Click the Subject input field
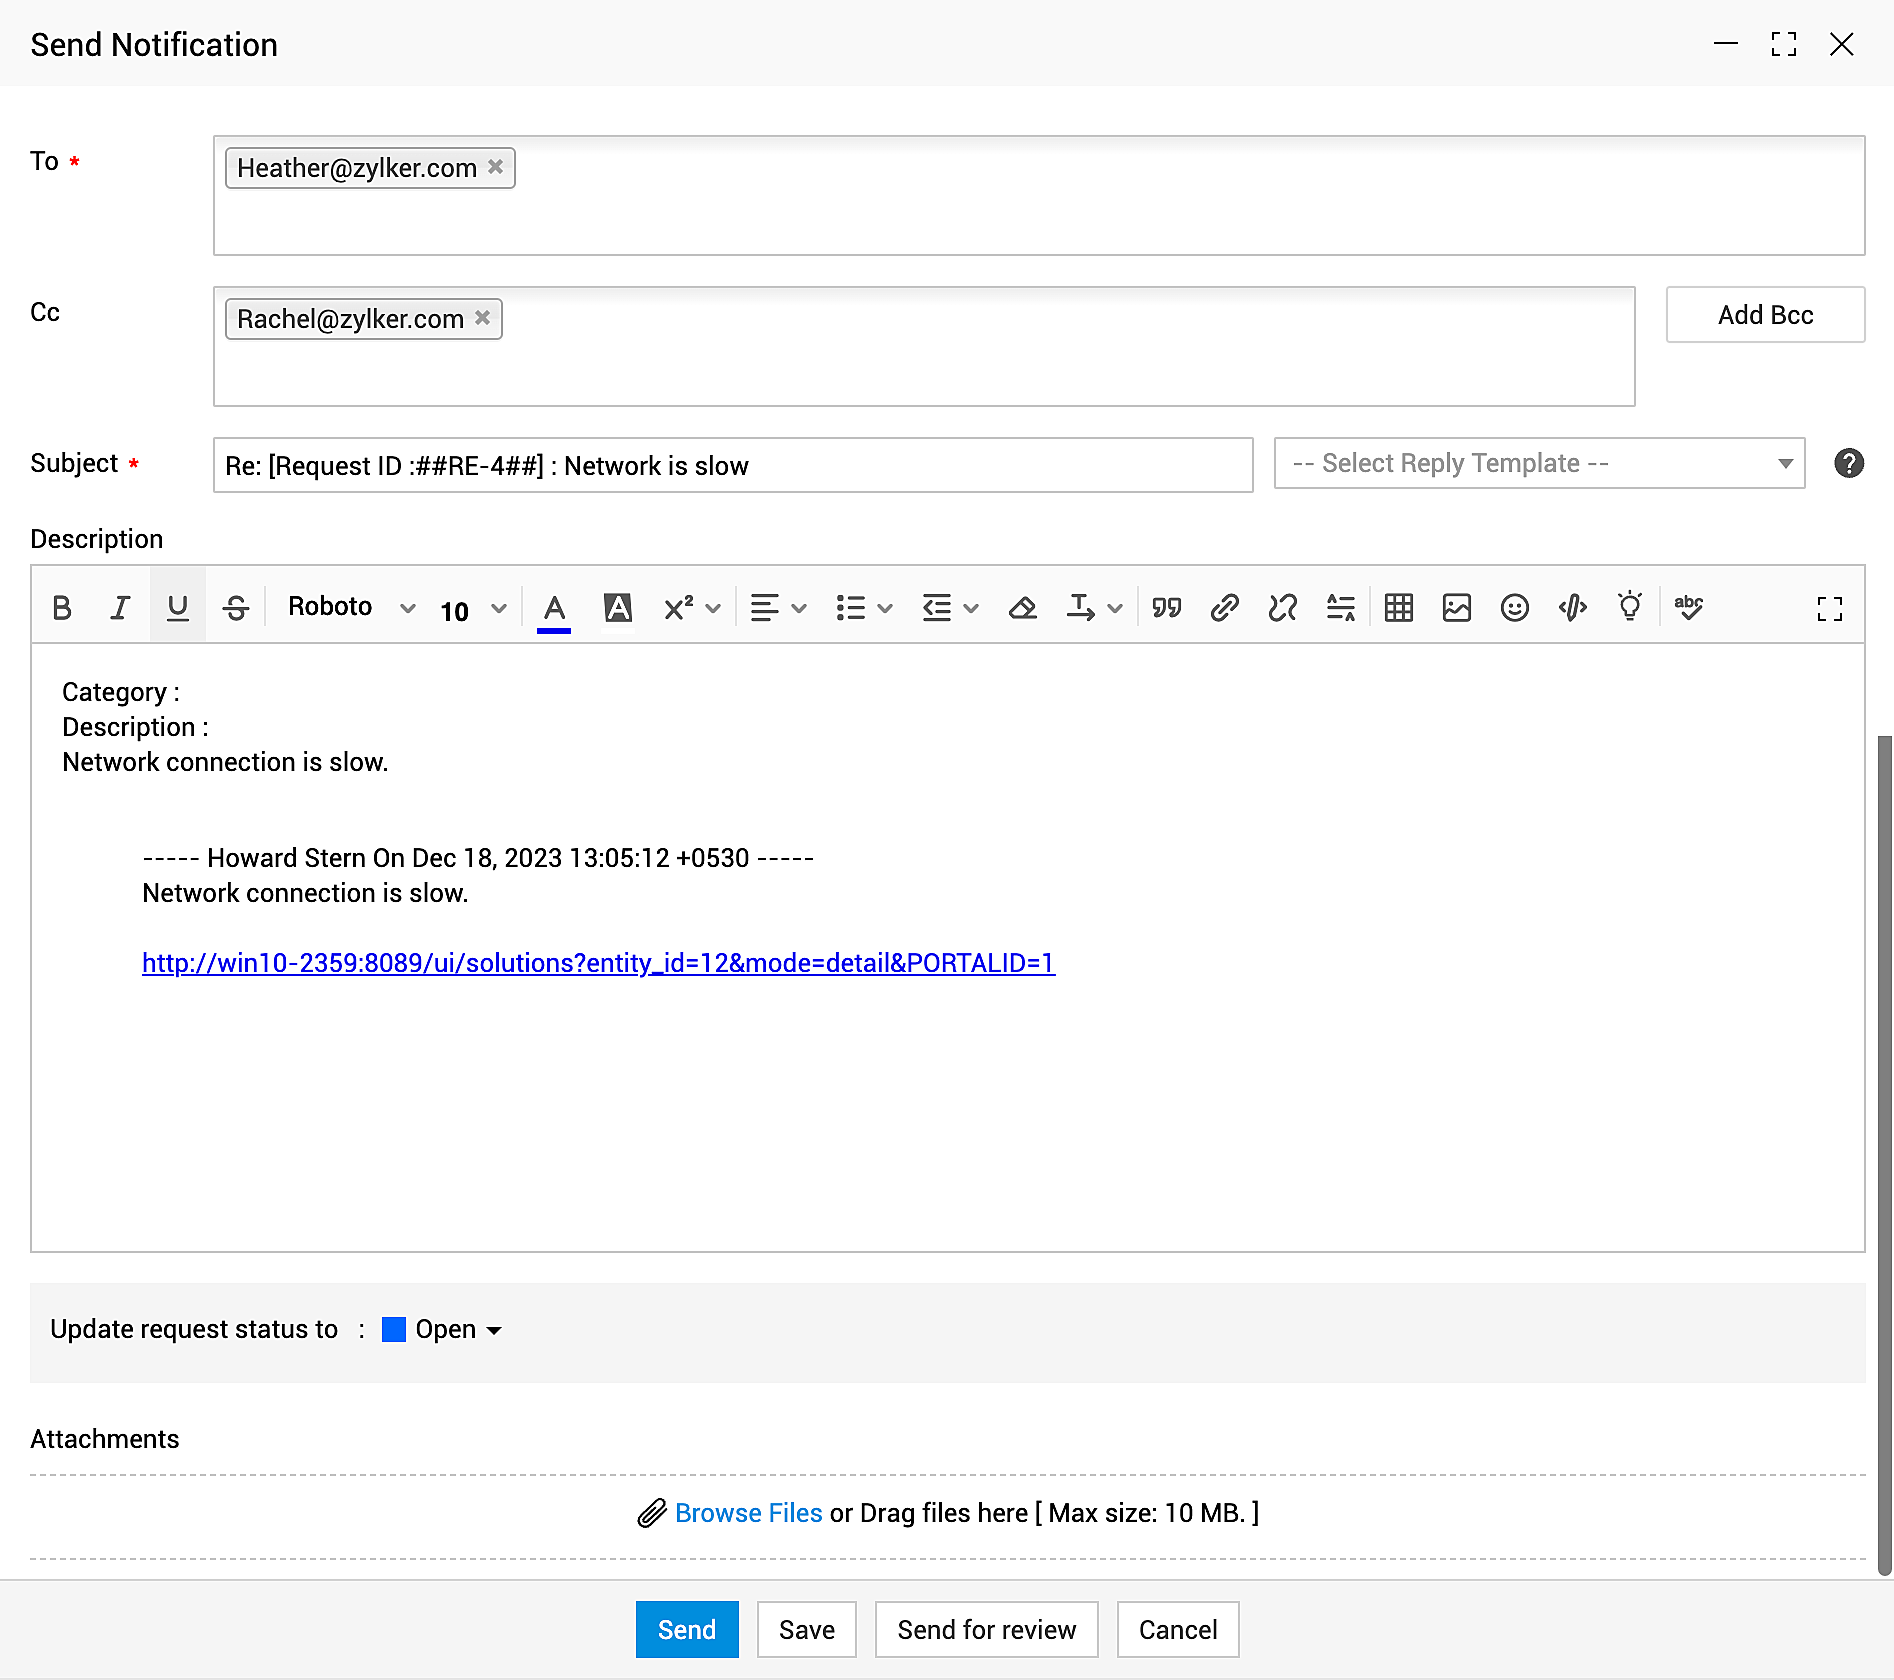 [x=732, y=465]
